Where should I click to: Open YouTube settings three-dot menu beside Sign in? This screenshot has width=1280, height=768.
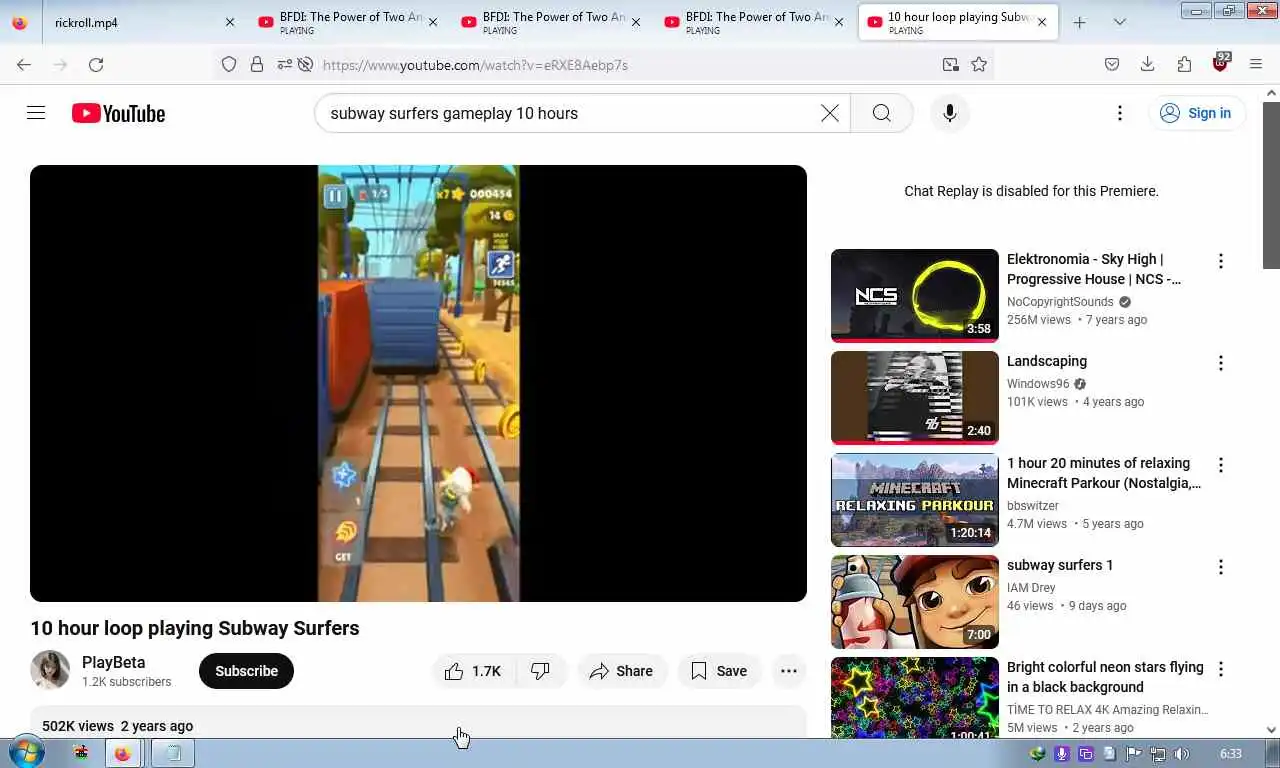(x=1120, y=113)
